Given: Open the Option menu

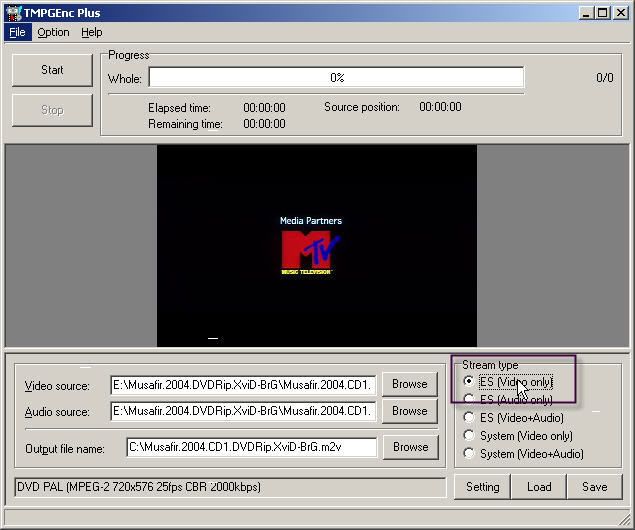Looking at the screenshot, I should (53, 32).
